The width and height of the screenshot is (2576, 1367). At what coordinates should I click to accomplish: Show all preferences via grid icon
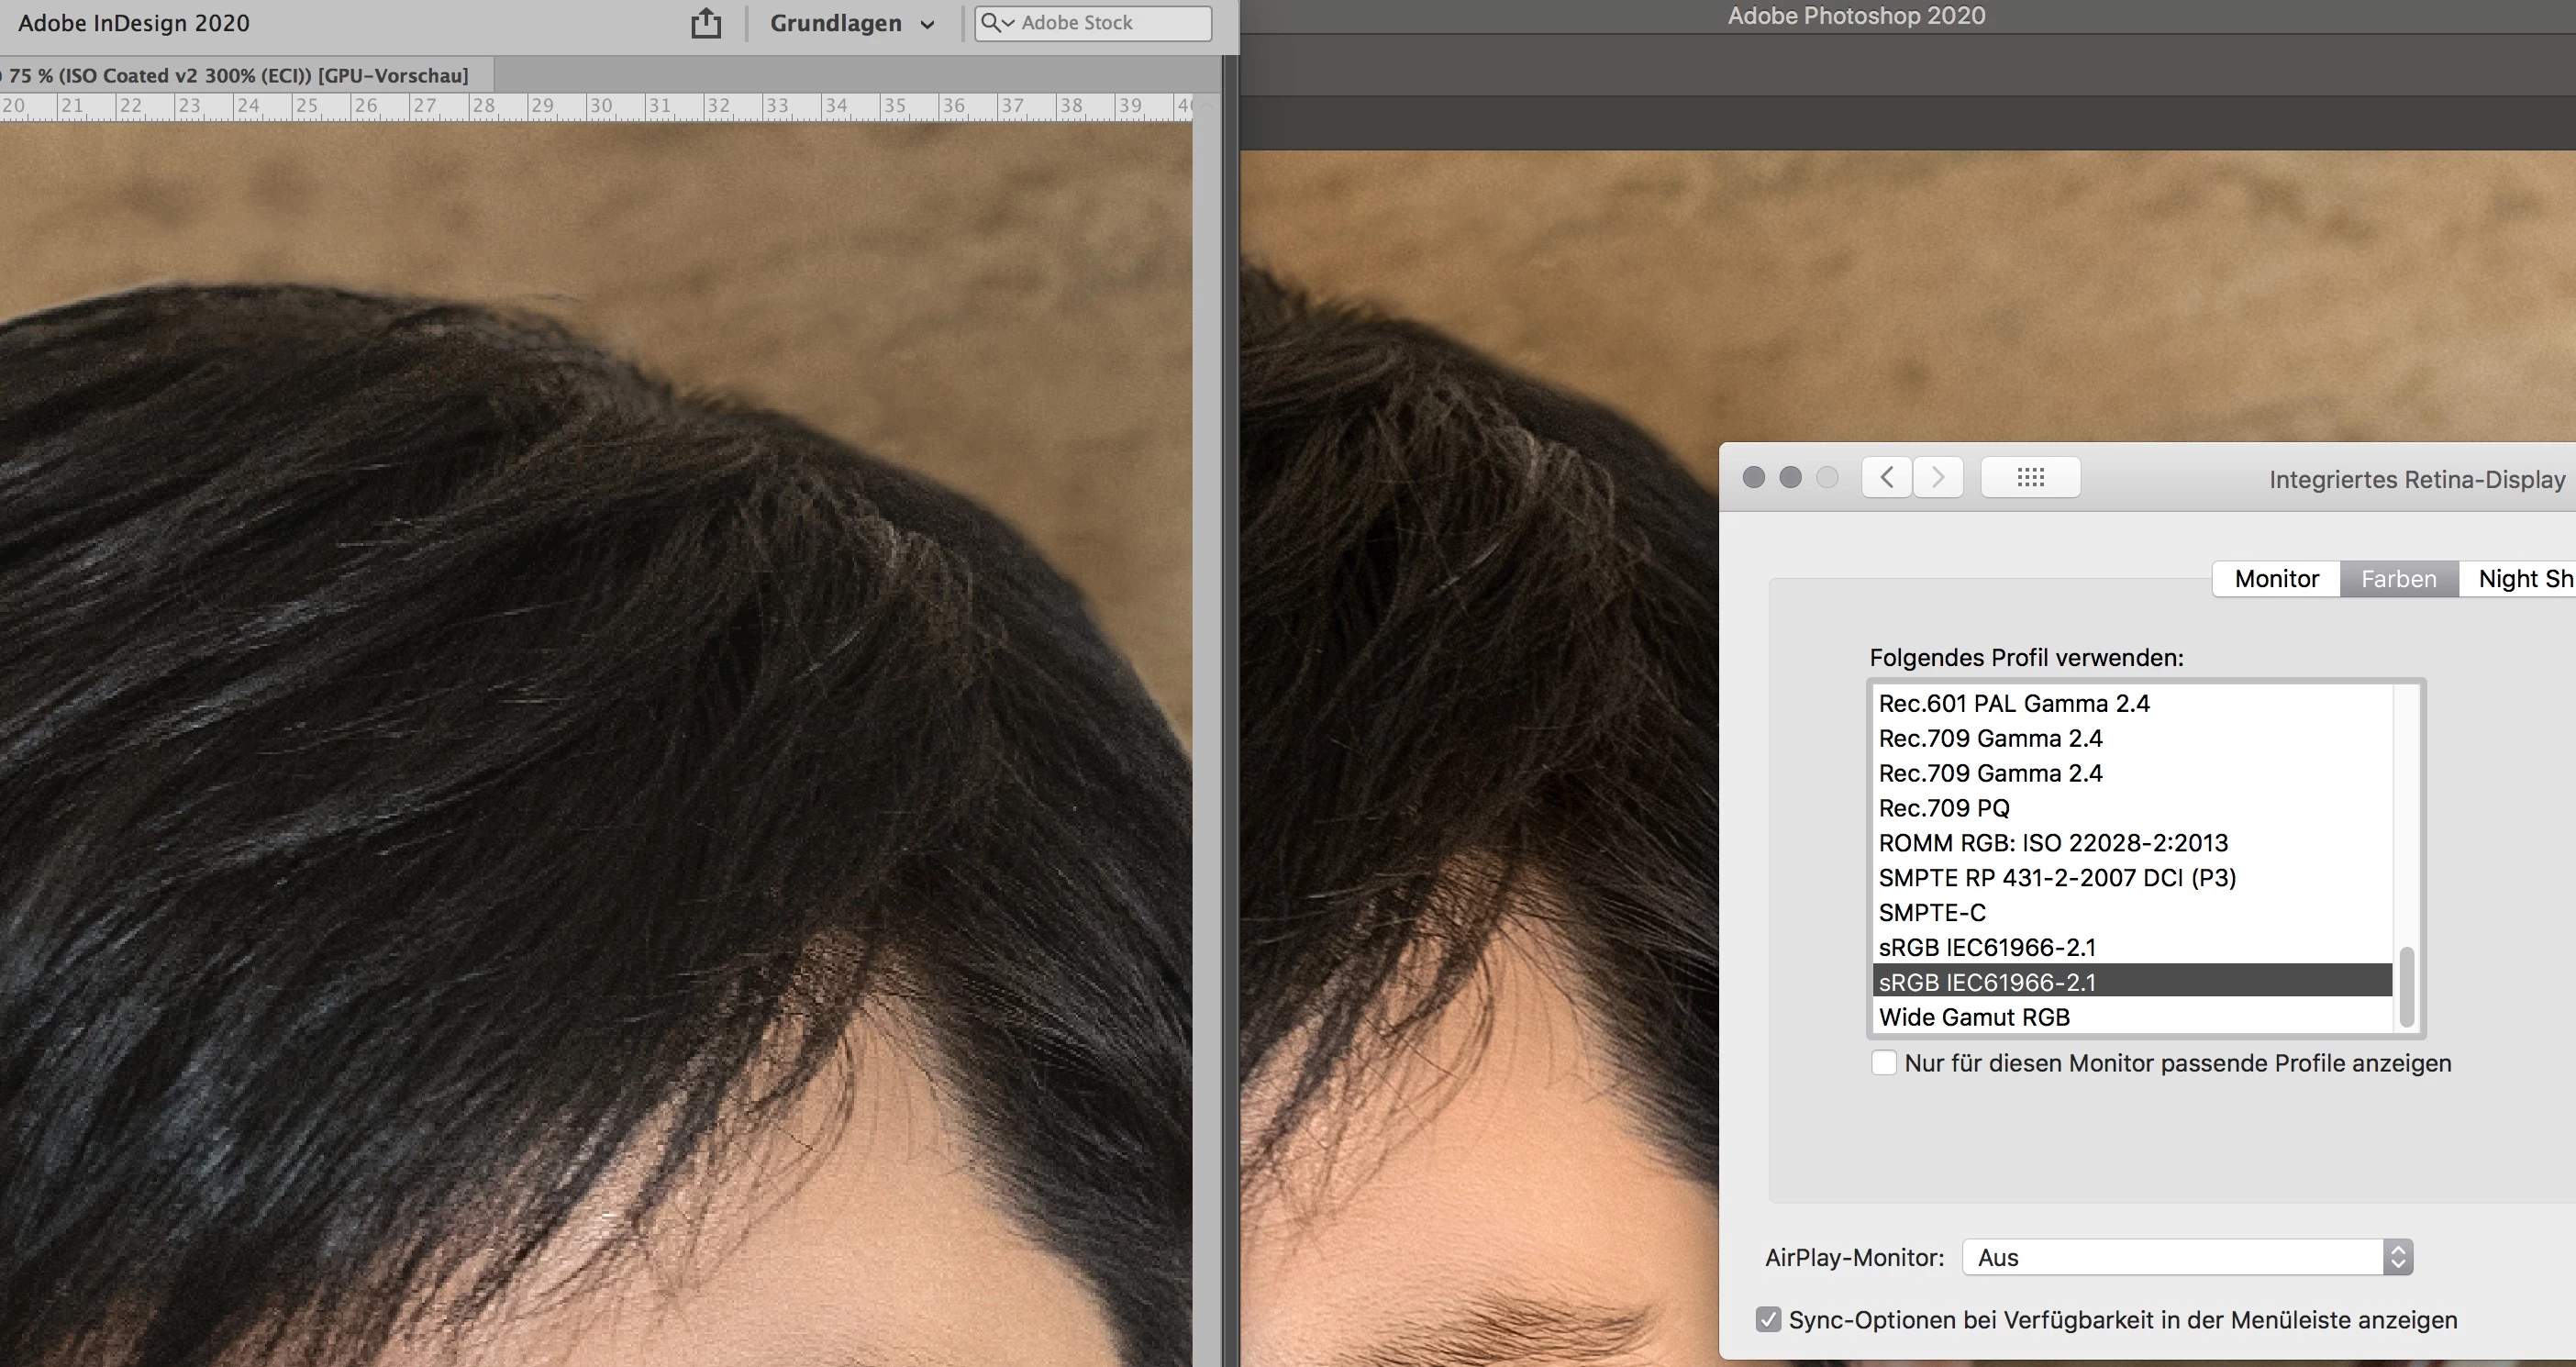[2030, 477]
